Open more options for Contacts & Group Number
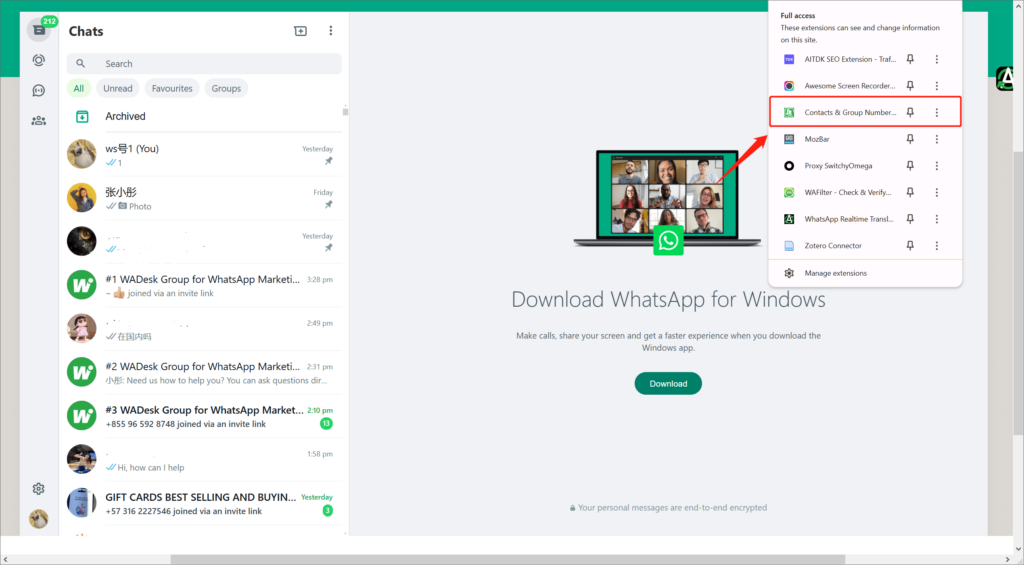The width and height of the screenshot is (1024, 565). click(936, 112)
